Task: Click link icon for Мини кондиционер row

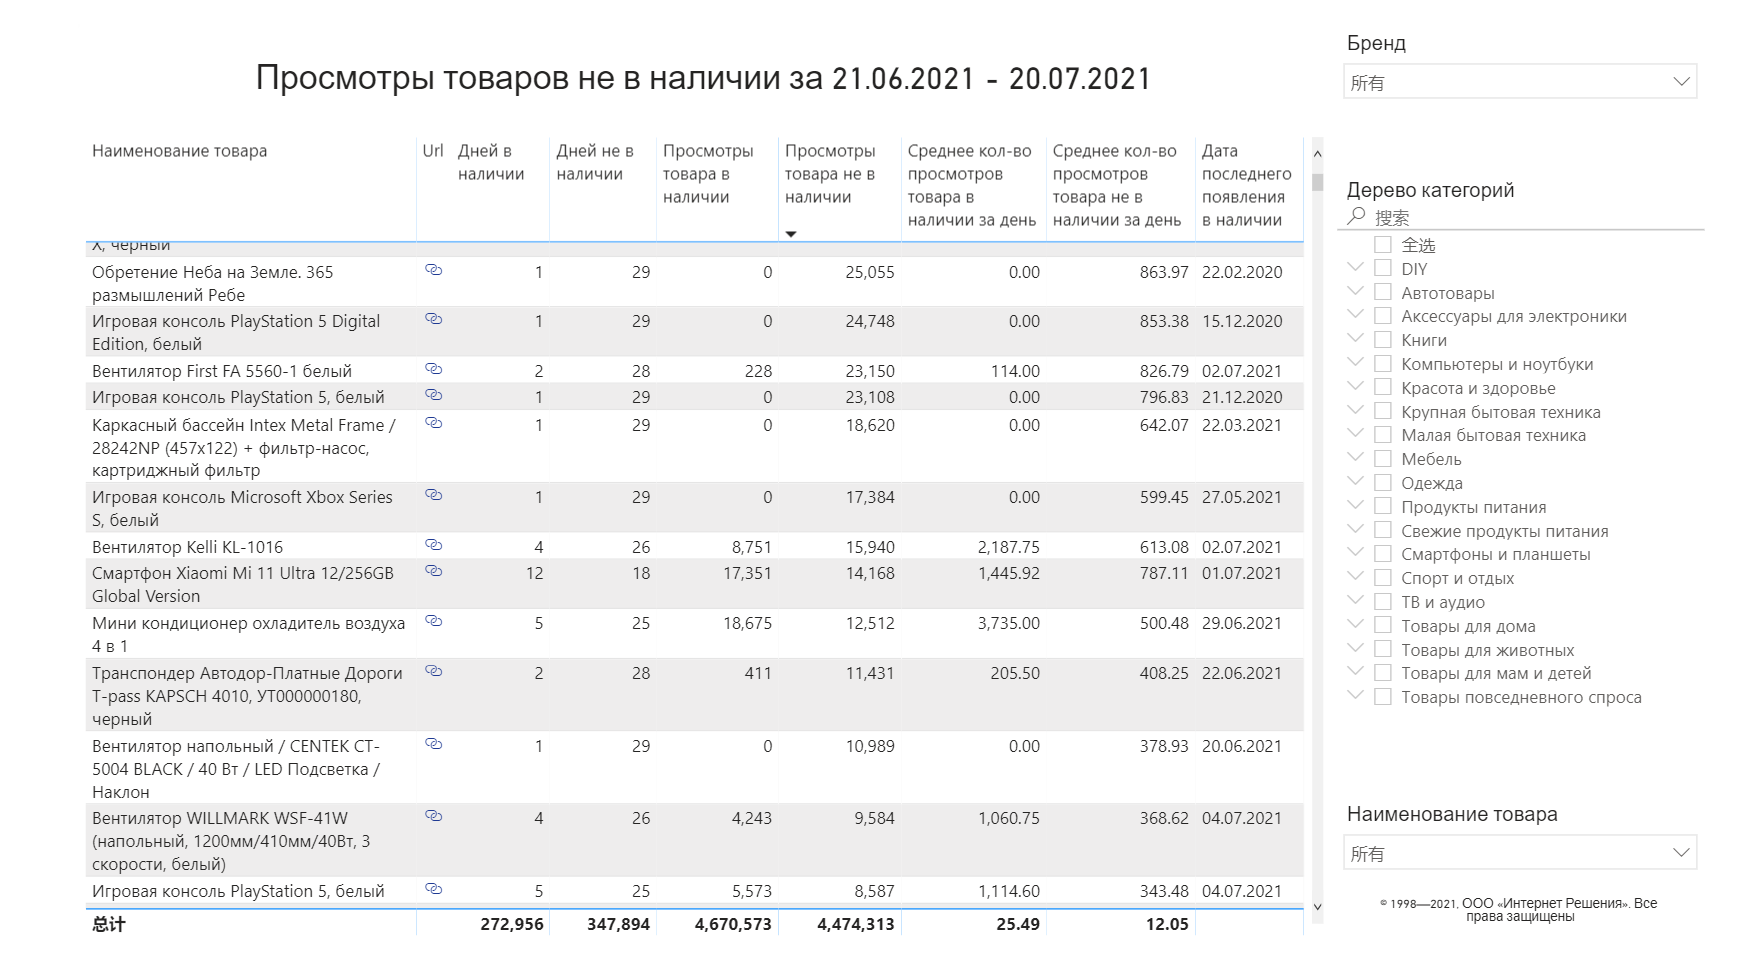Action: tap(433, 621)
